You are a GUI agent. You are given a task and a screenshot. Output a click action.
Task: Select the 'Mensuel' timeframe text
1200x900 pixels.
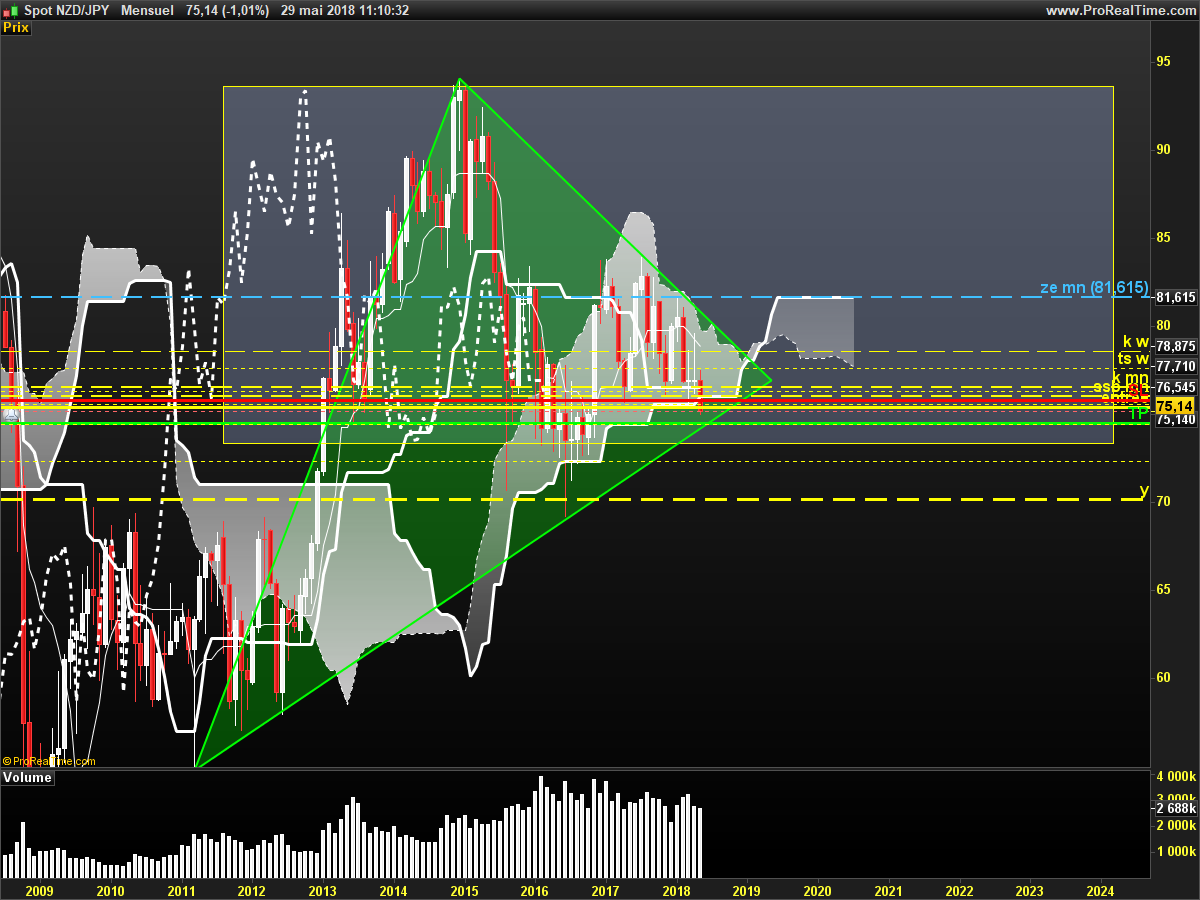[147, 10]
